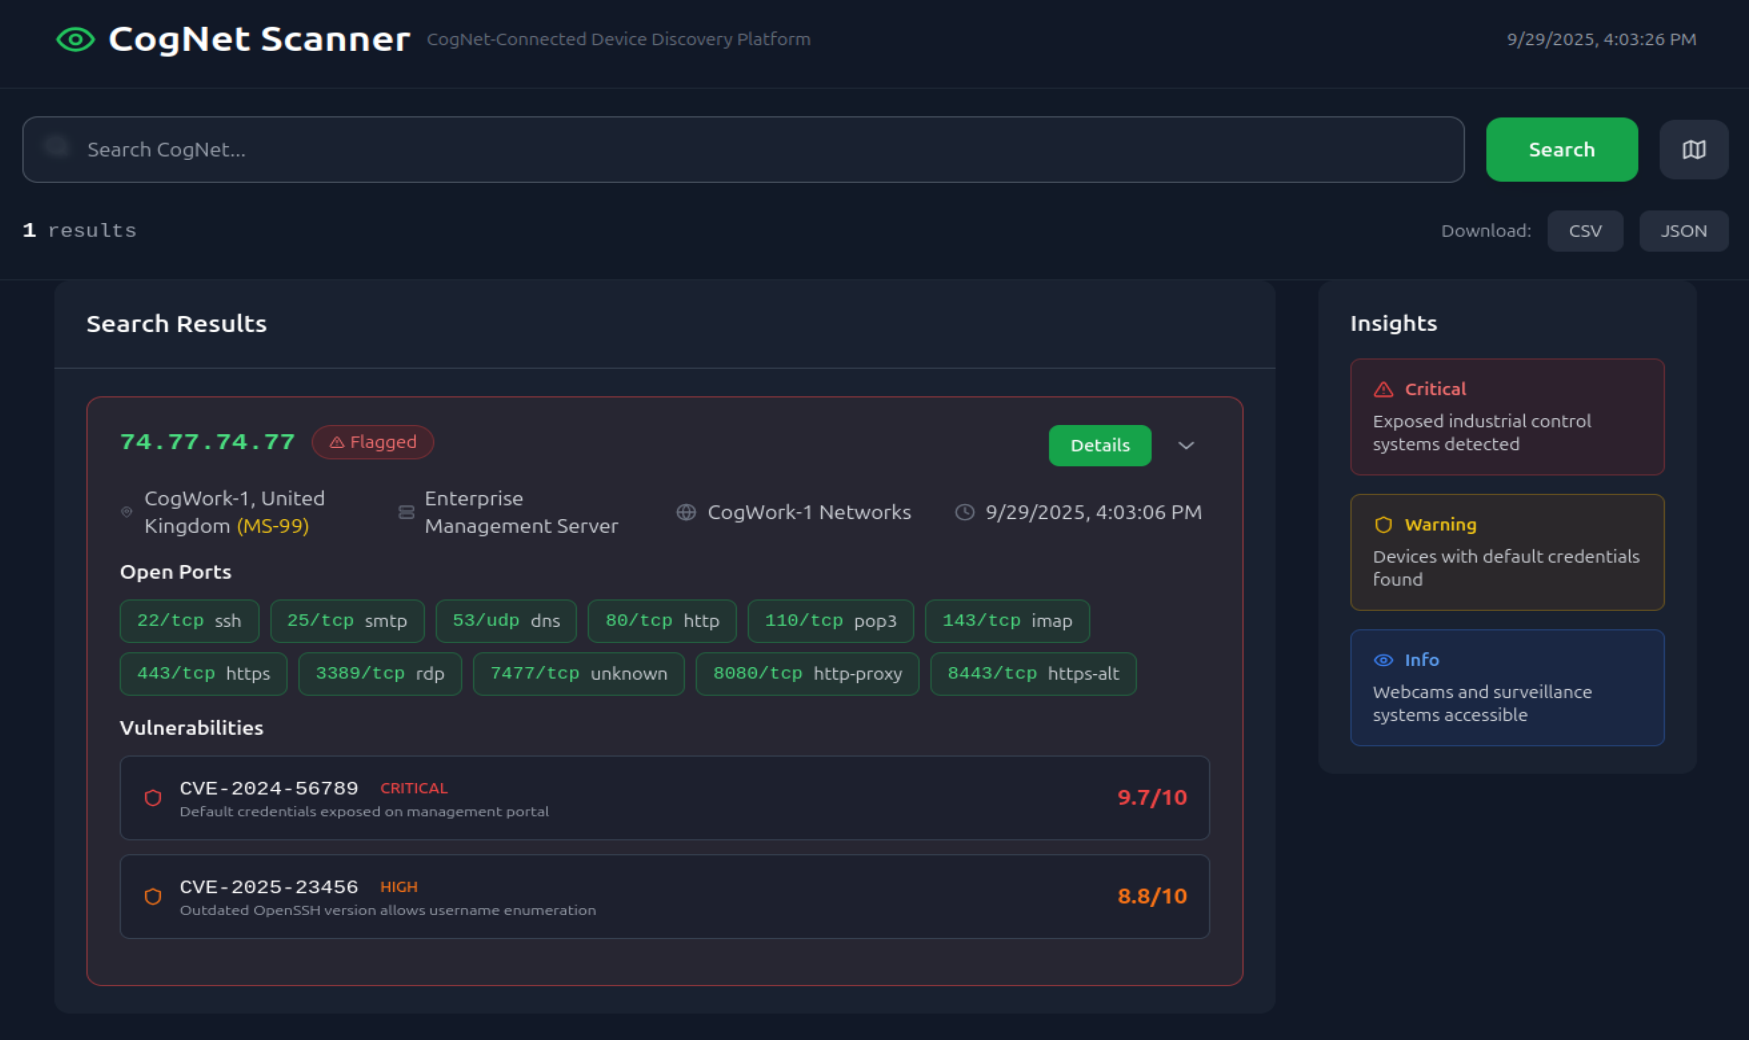Click the Critical warning triangle icon
The height and width of the screenshot is (1040, 1749).
coord(1383,389)
